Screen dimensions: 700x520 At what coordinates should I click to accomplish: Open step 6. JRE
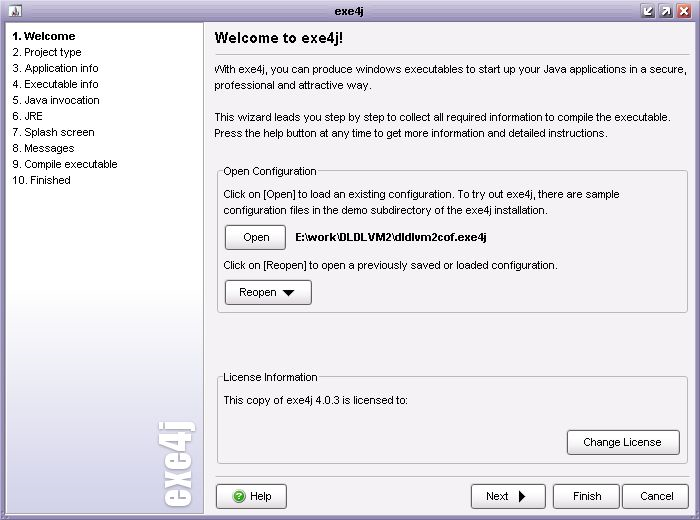pyautogui.click(x=28, y=116)
